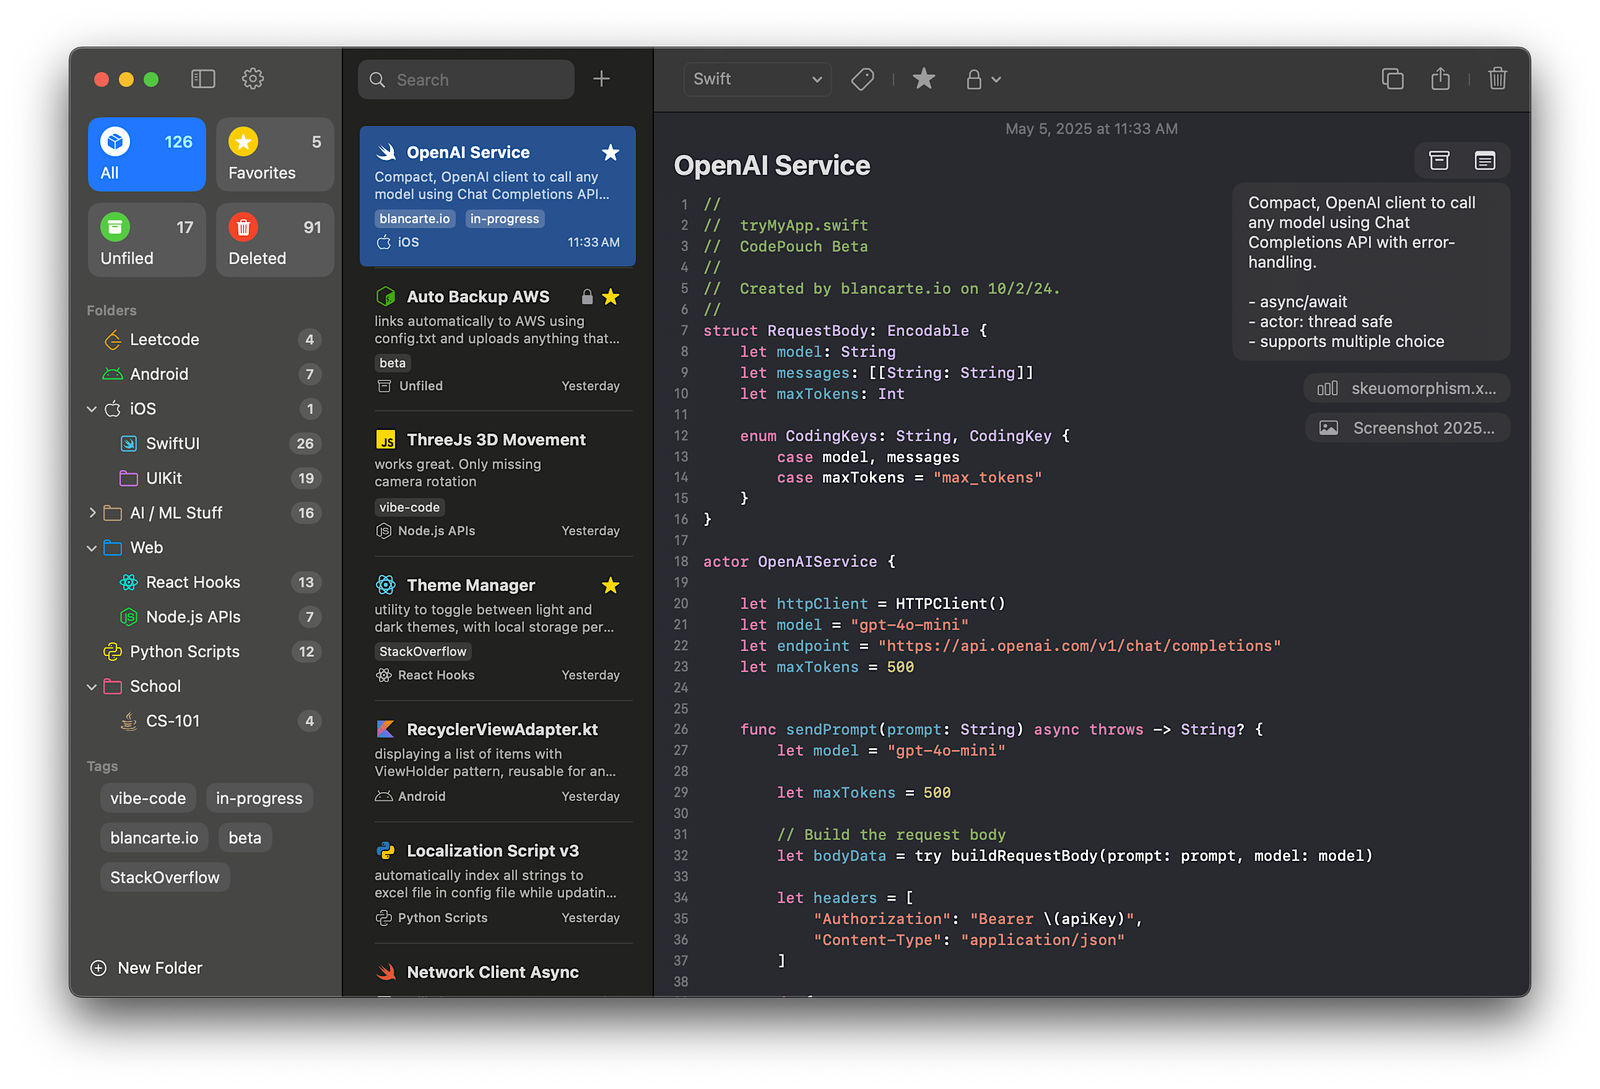The image size is (1600, 1089).
Task: Select the All snippets category
Action: tap(147, 155)
